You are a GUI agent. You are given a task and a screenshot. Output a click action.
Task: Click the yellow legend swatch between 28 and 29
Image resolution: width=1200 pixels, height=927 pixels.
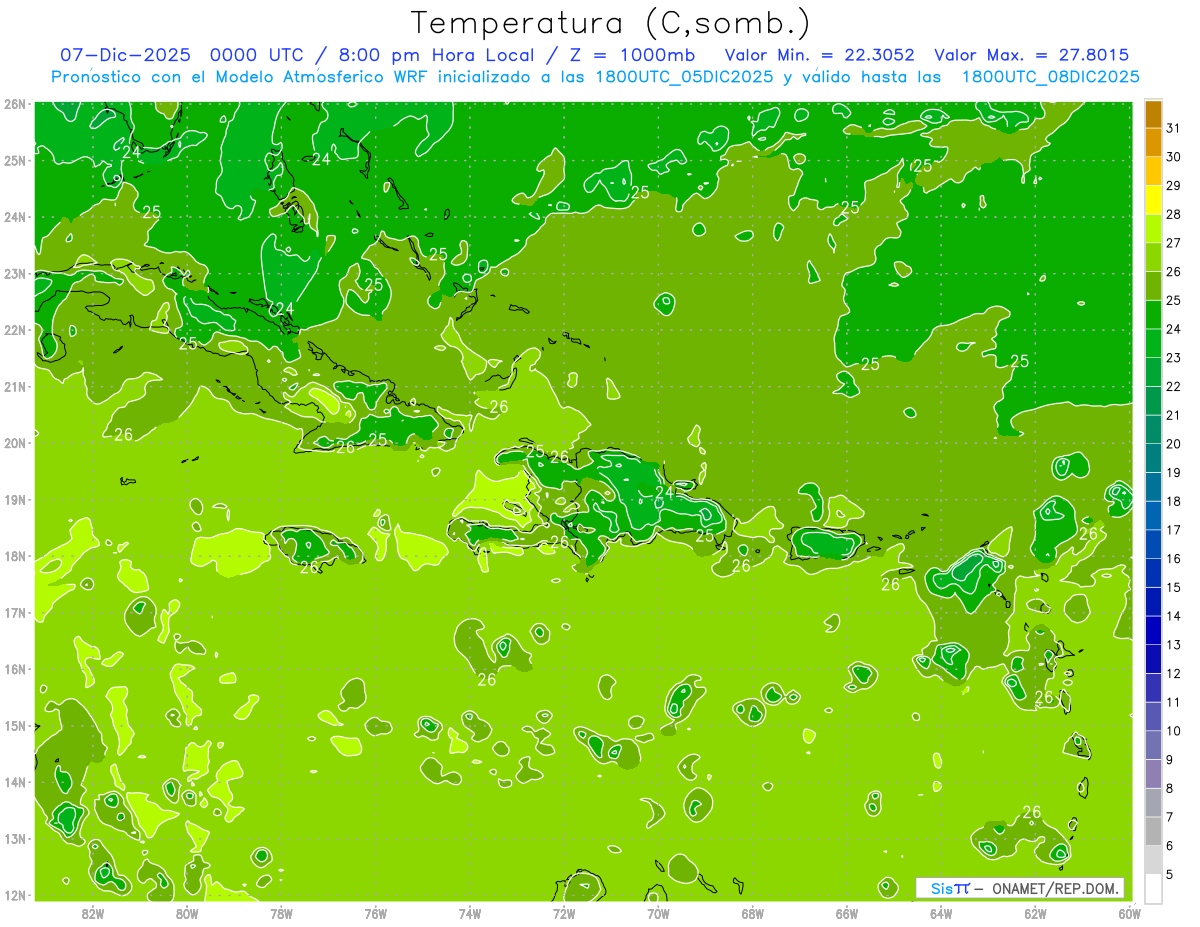(x=1153, y=200)
